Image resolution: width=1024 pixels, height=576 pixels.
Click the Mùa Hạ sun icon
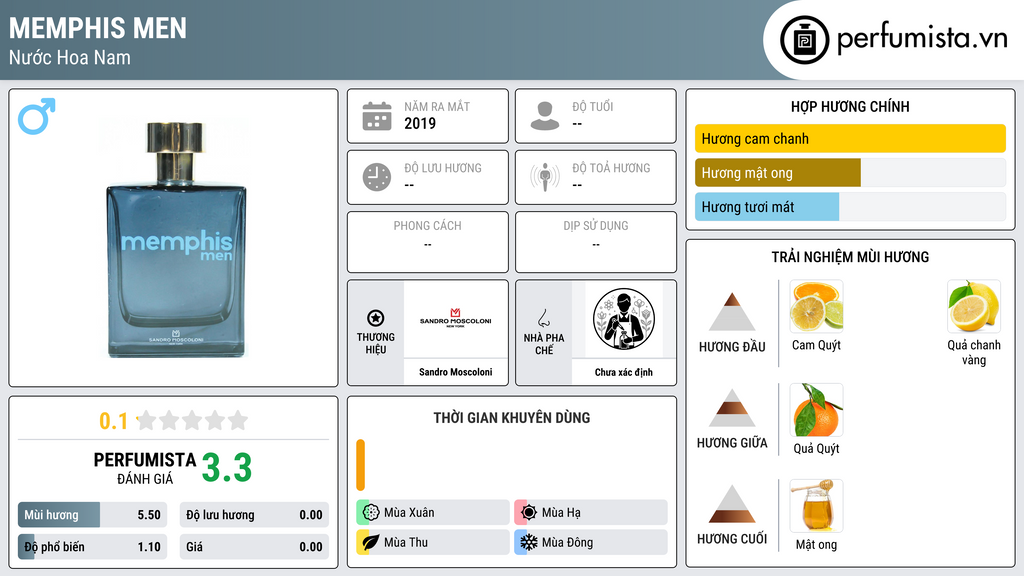coord(528,513)
